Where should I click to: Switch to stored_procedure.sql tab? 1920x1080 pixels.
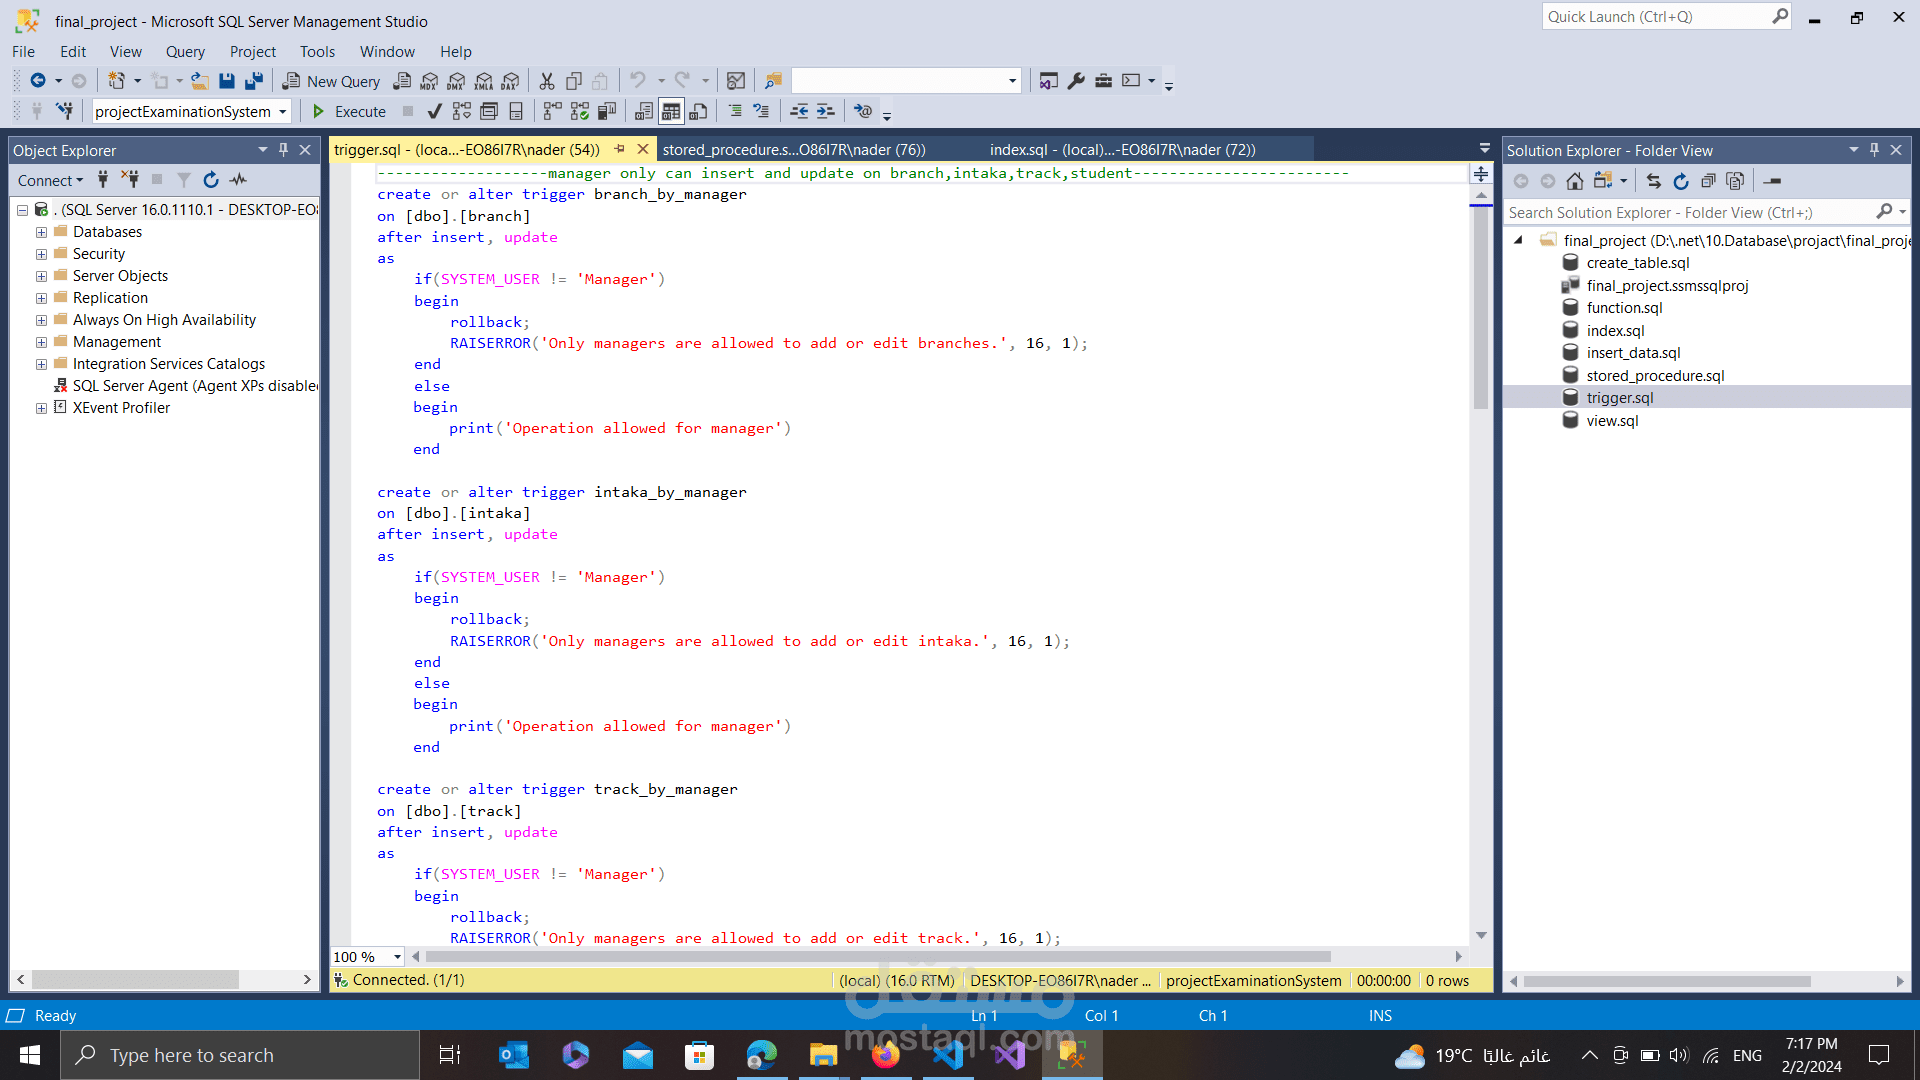pyautogui.click(x=794, y=150)
